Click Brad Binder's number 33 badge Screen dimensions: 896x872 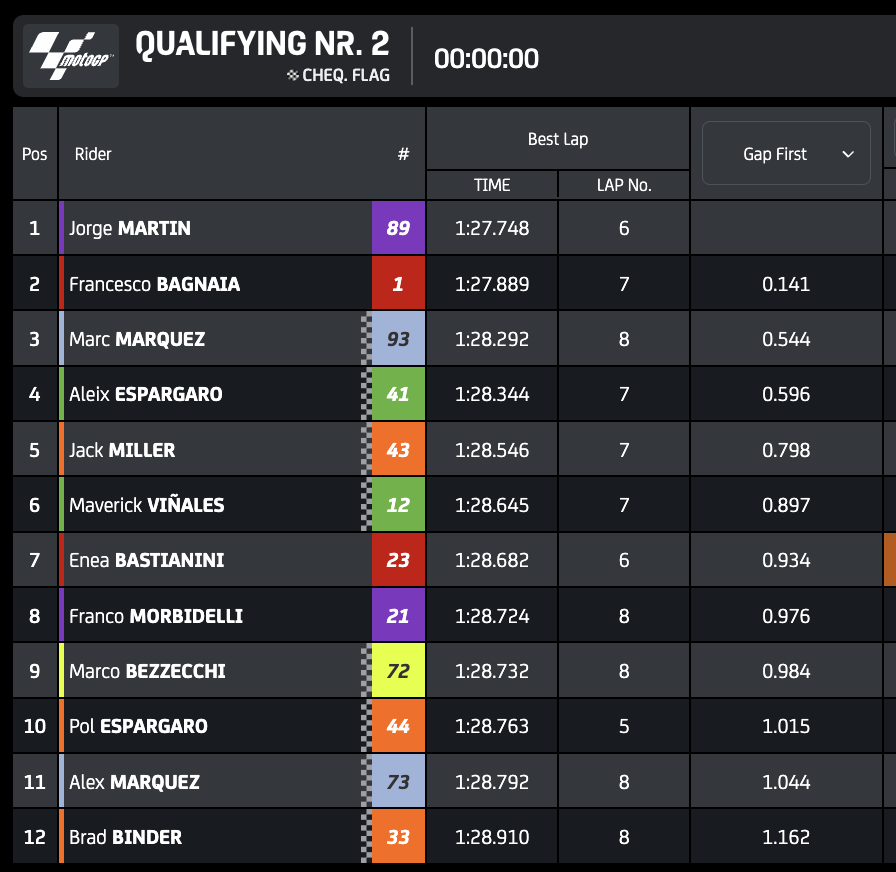[398, 837]
